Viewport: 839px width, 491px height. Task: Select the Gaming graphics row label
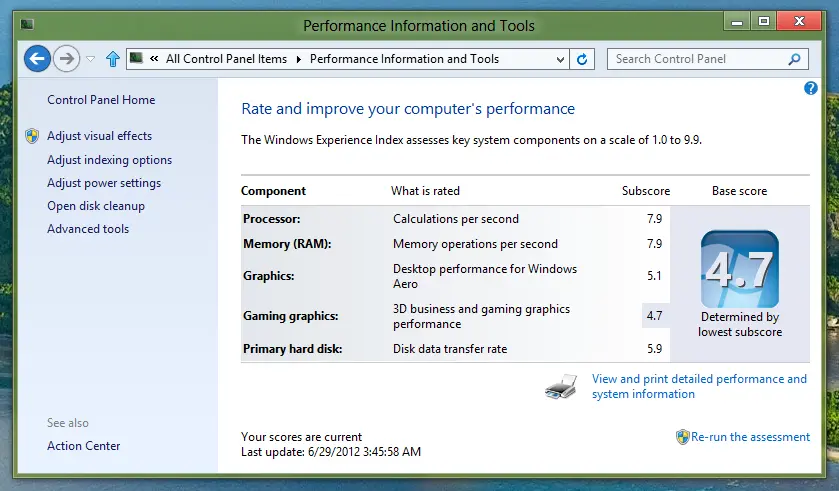click(x=291, y=316)
